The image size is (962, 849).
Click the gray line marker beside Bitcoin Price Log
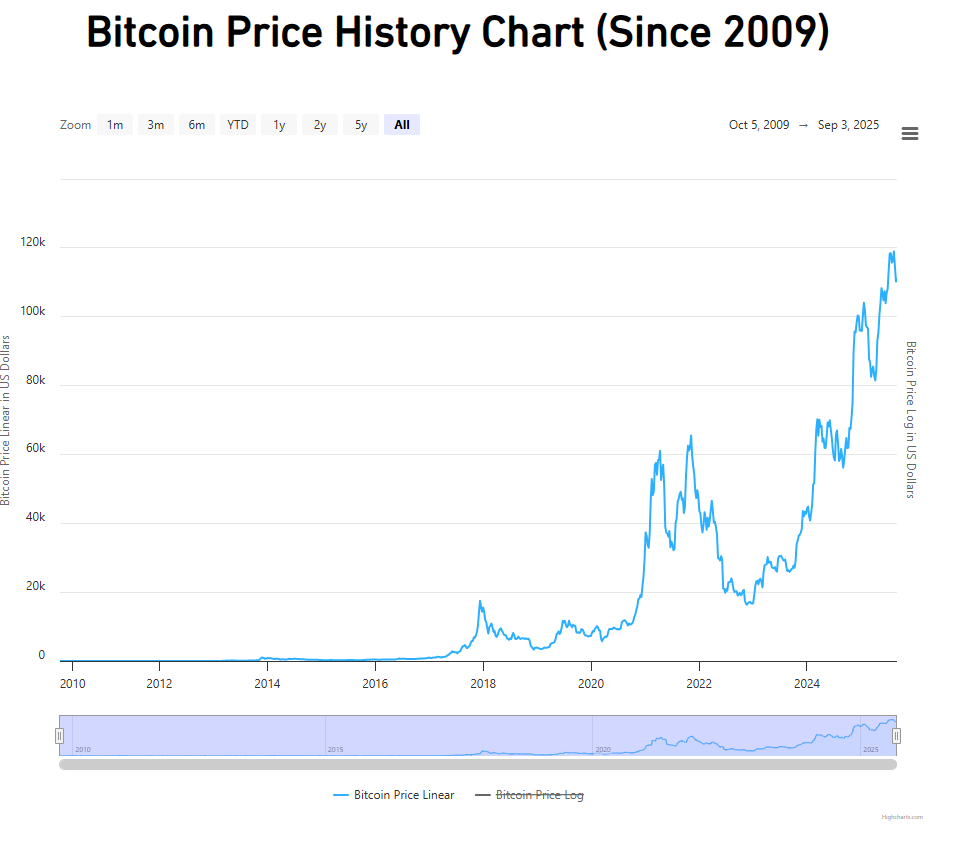(x=481, y=795)
